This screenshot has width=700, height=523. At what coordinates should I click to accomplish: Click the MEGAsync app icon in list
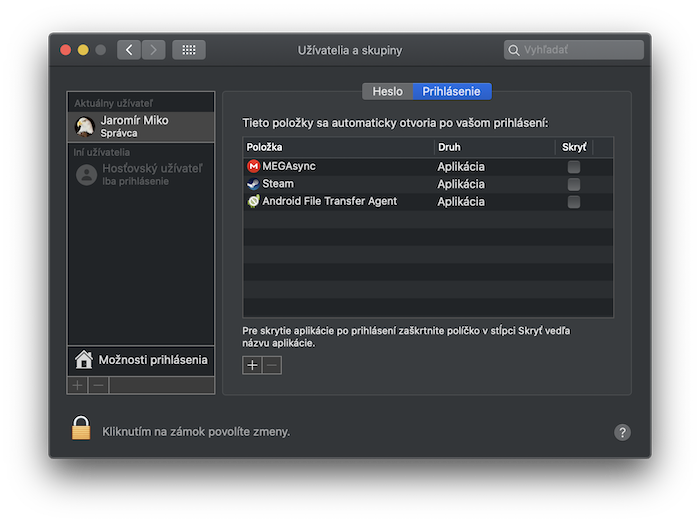tap(253, 167)
